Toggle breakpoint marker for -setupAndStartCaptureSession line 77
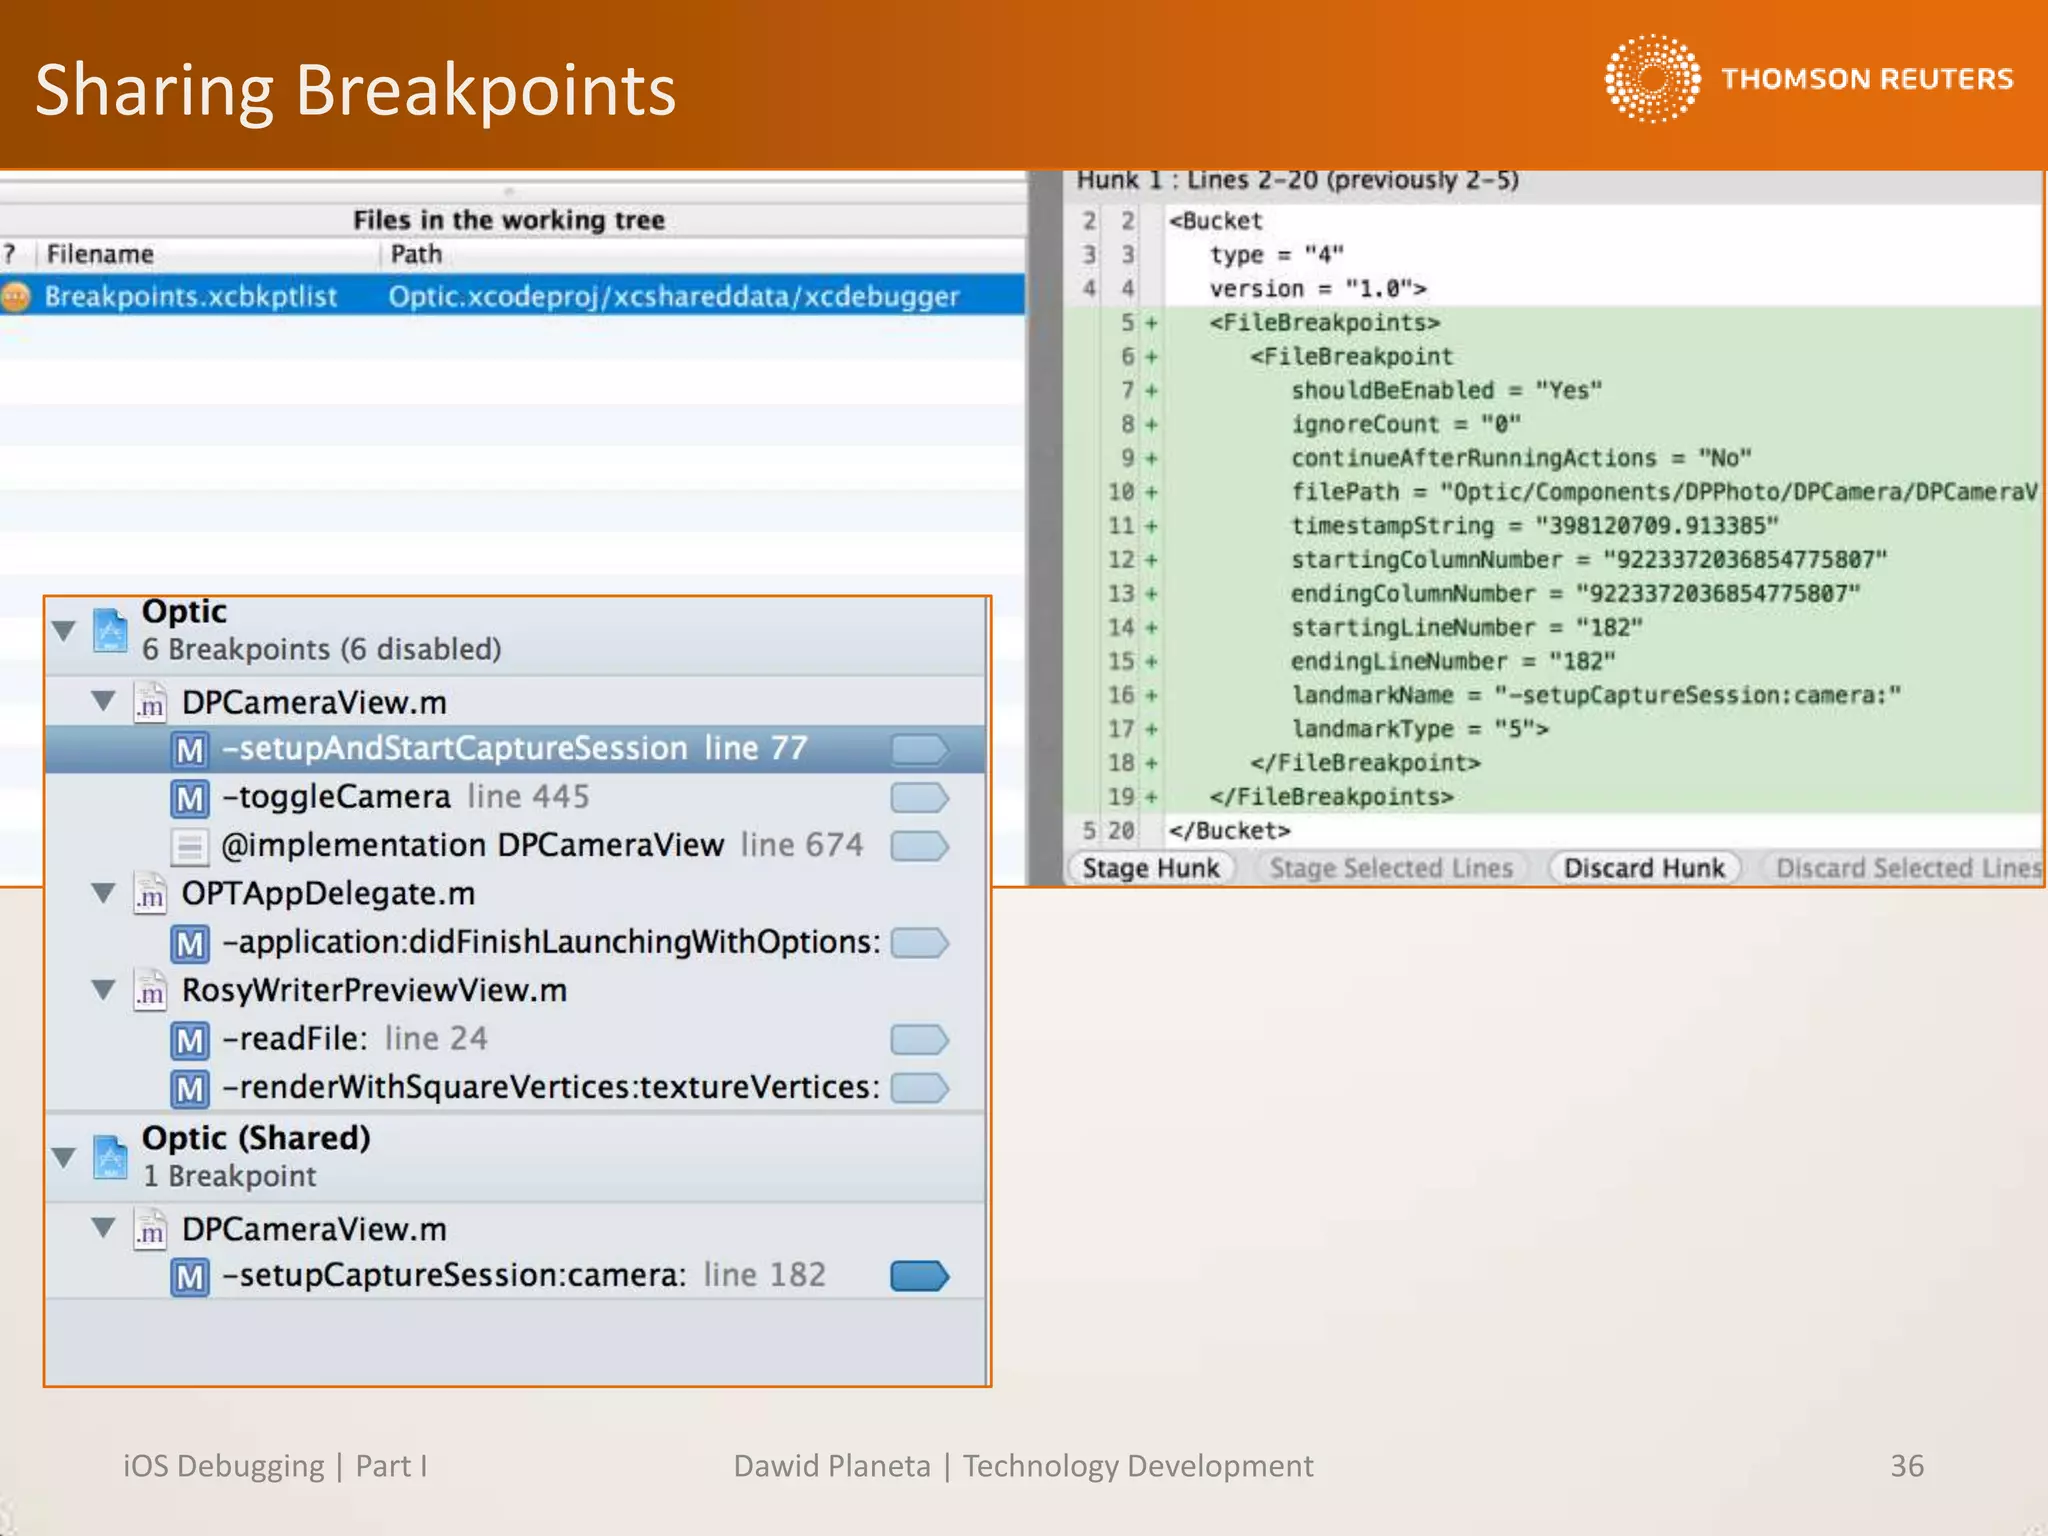 pos(919,749)
